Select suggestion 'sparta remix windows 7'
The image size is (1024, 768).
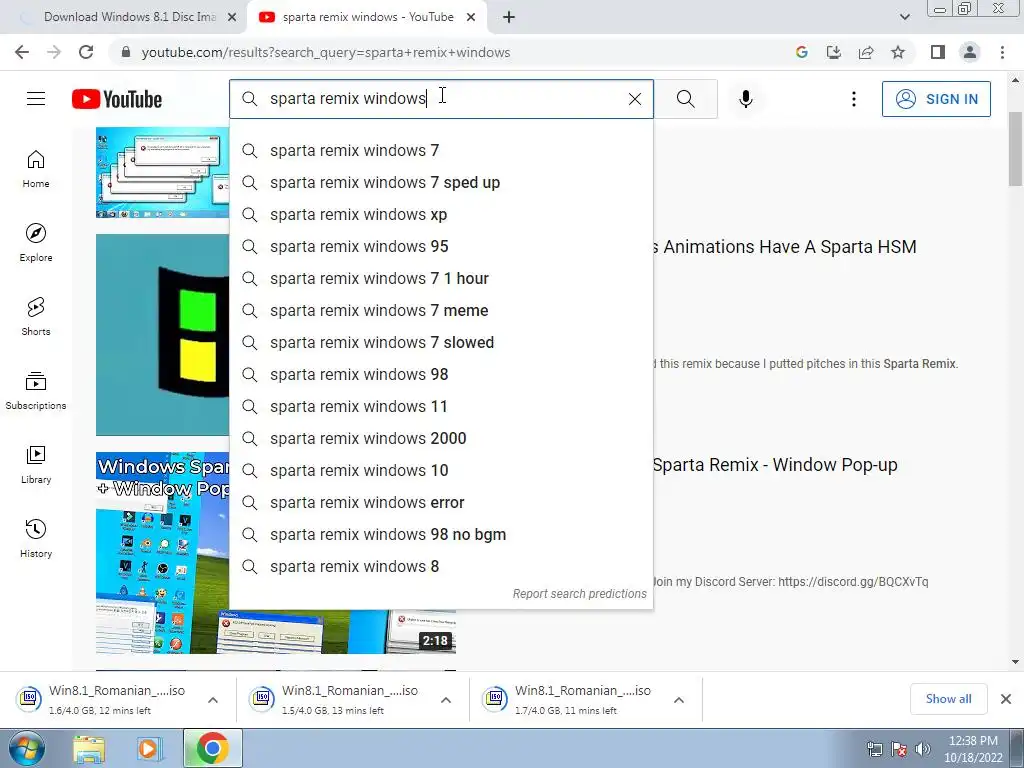pyautogui.click(x=441, y=150)
